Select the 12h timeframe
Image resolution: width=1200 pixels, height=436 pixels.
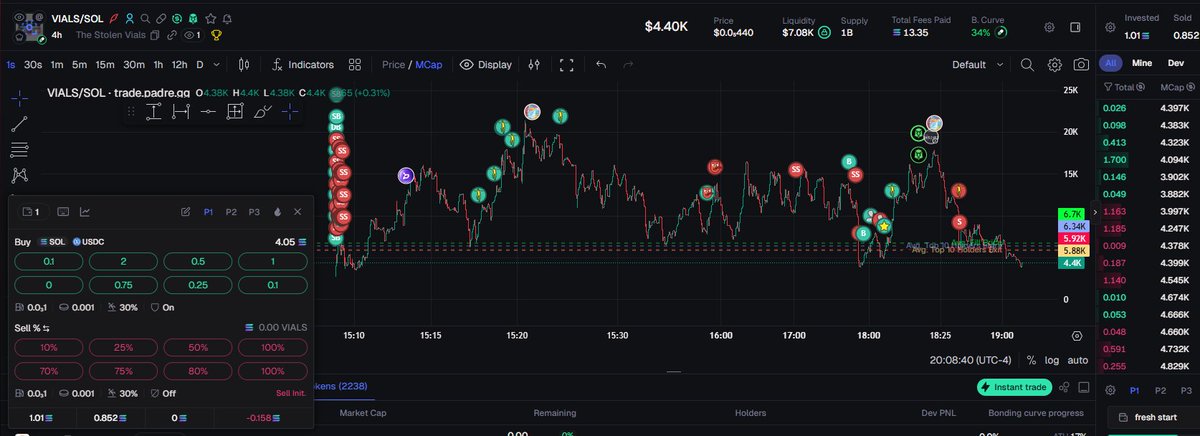179,65
